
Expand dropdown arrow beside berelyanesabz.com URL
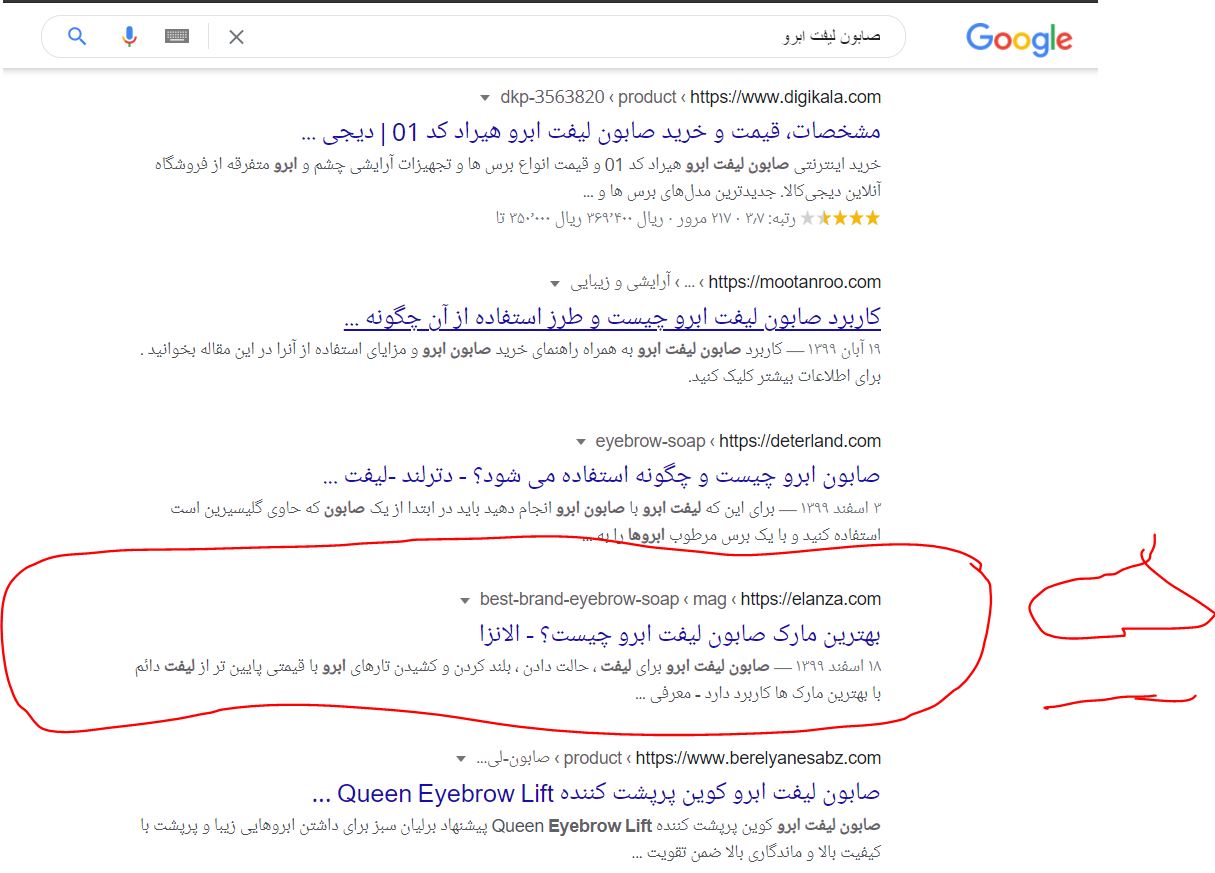coord(460,758)
